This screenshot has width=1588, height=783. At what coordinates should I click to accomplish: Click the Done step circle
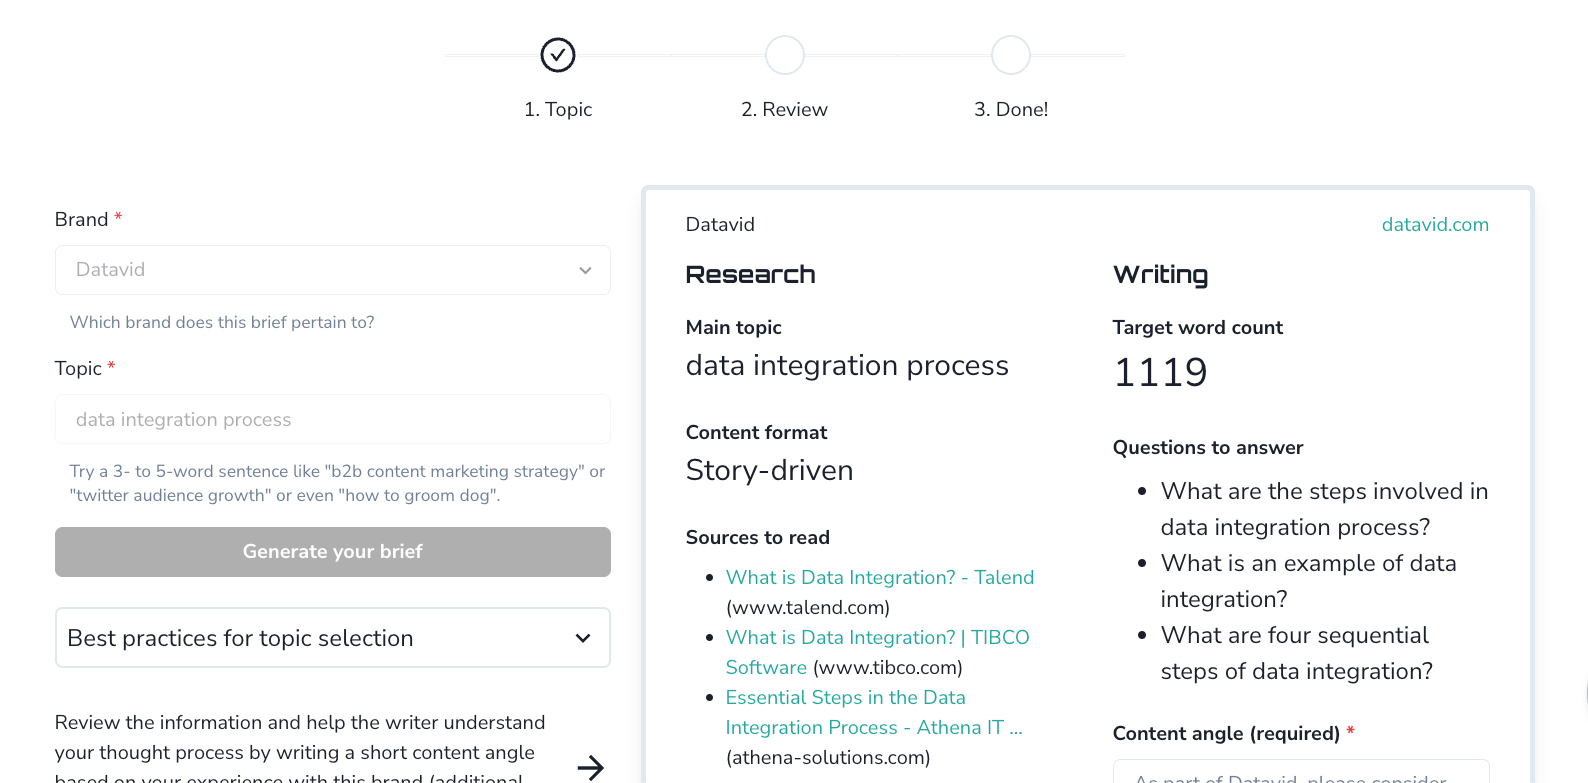[x=1011, y=55]
